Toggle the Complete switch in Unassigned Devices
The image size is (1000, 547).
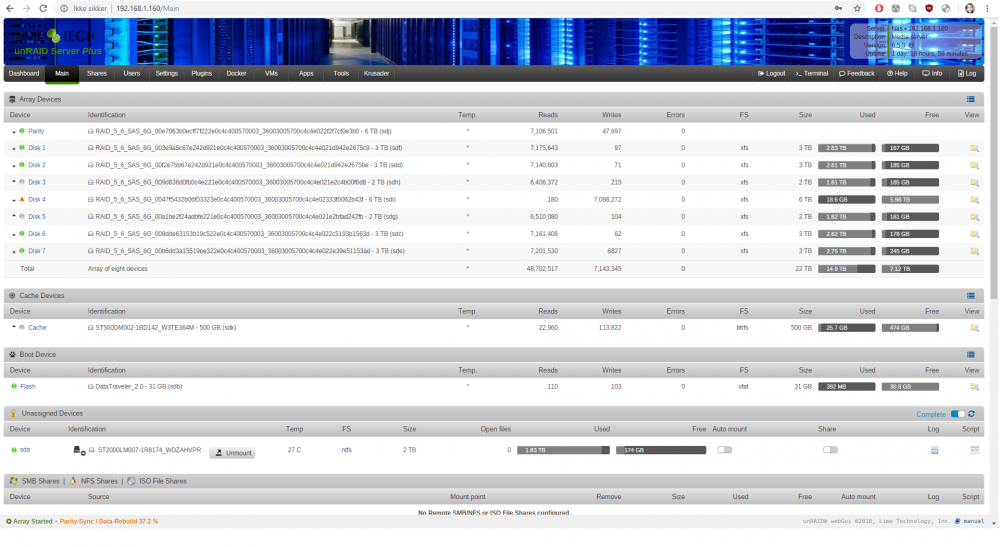[x=957, y=414]
